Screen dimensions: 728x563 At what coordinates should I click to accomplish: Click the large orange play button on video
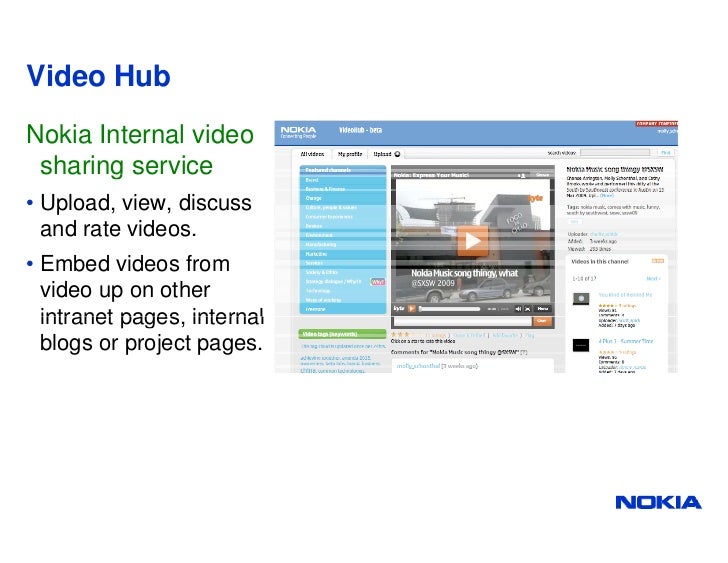[472, 241]
